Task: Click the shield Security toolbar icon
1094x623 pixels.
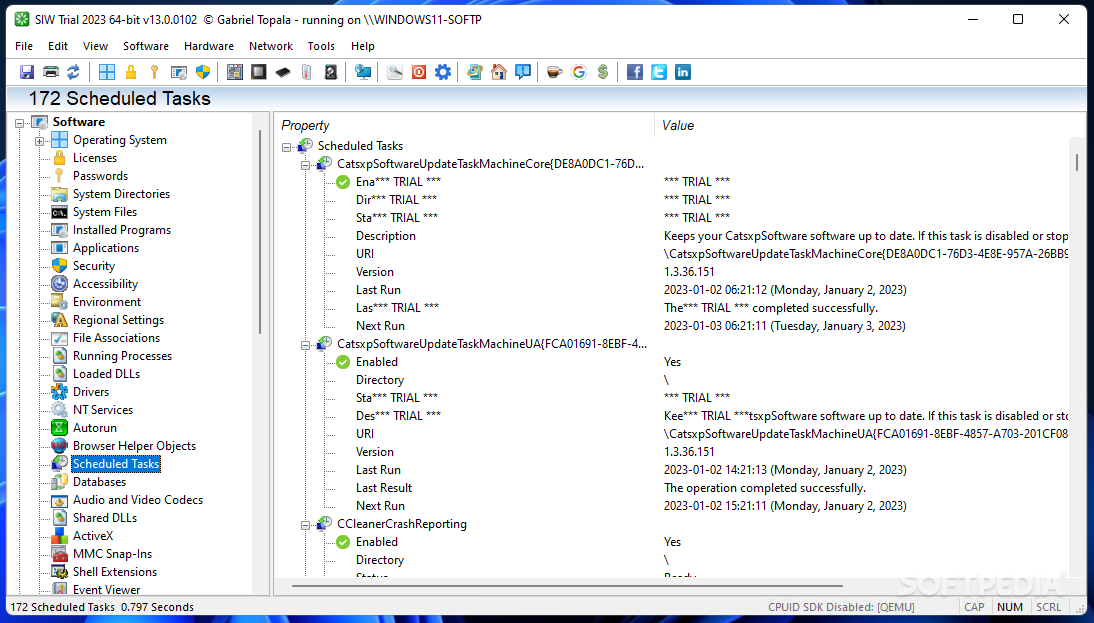Action: (x=203, y=72)
